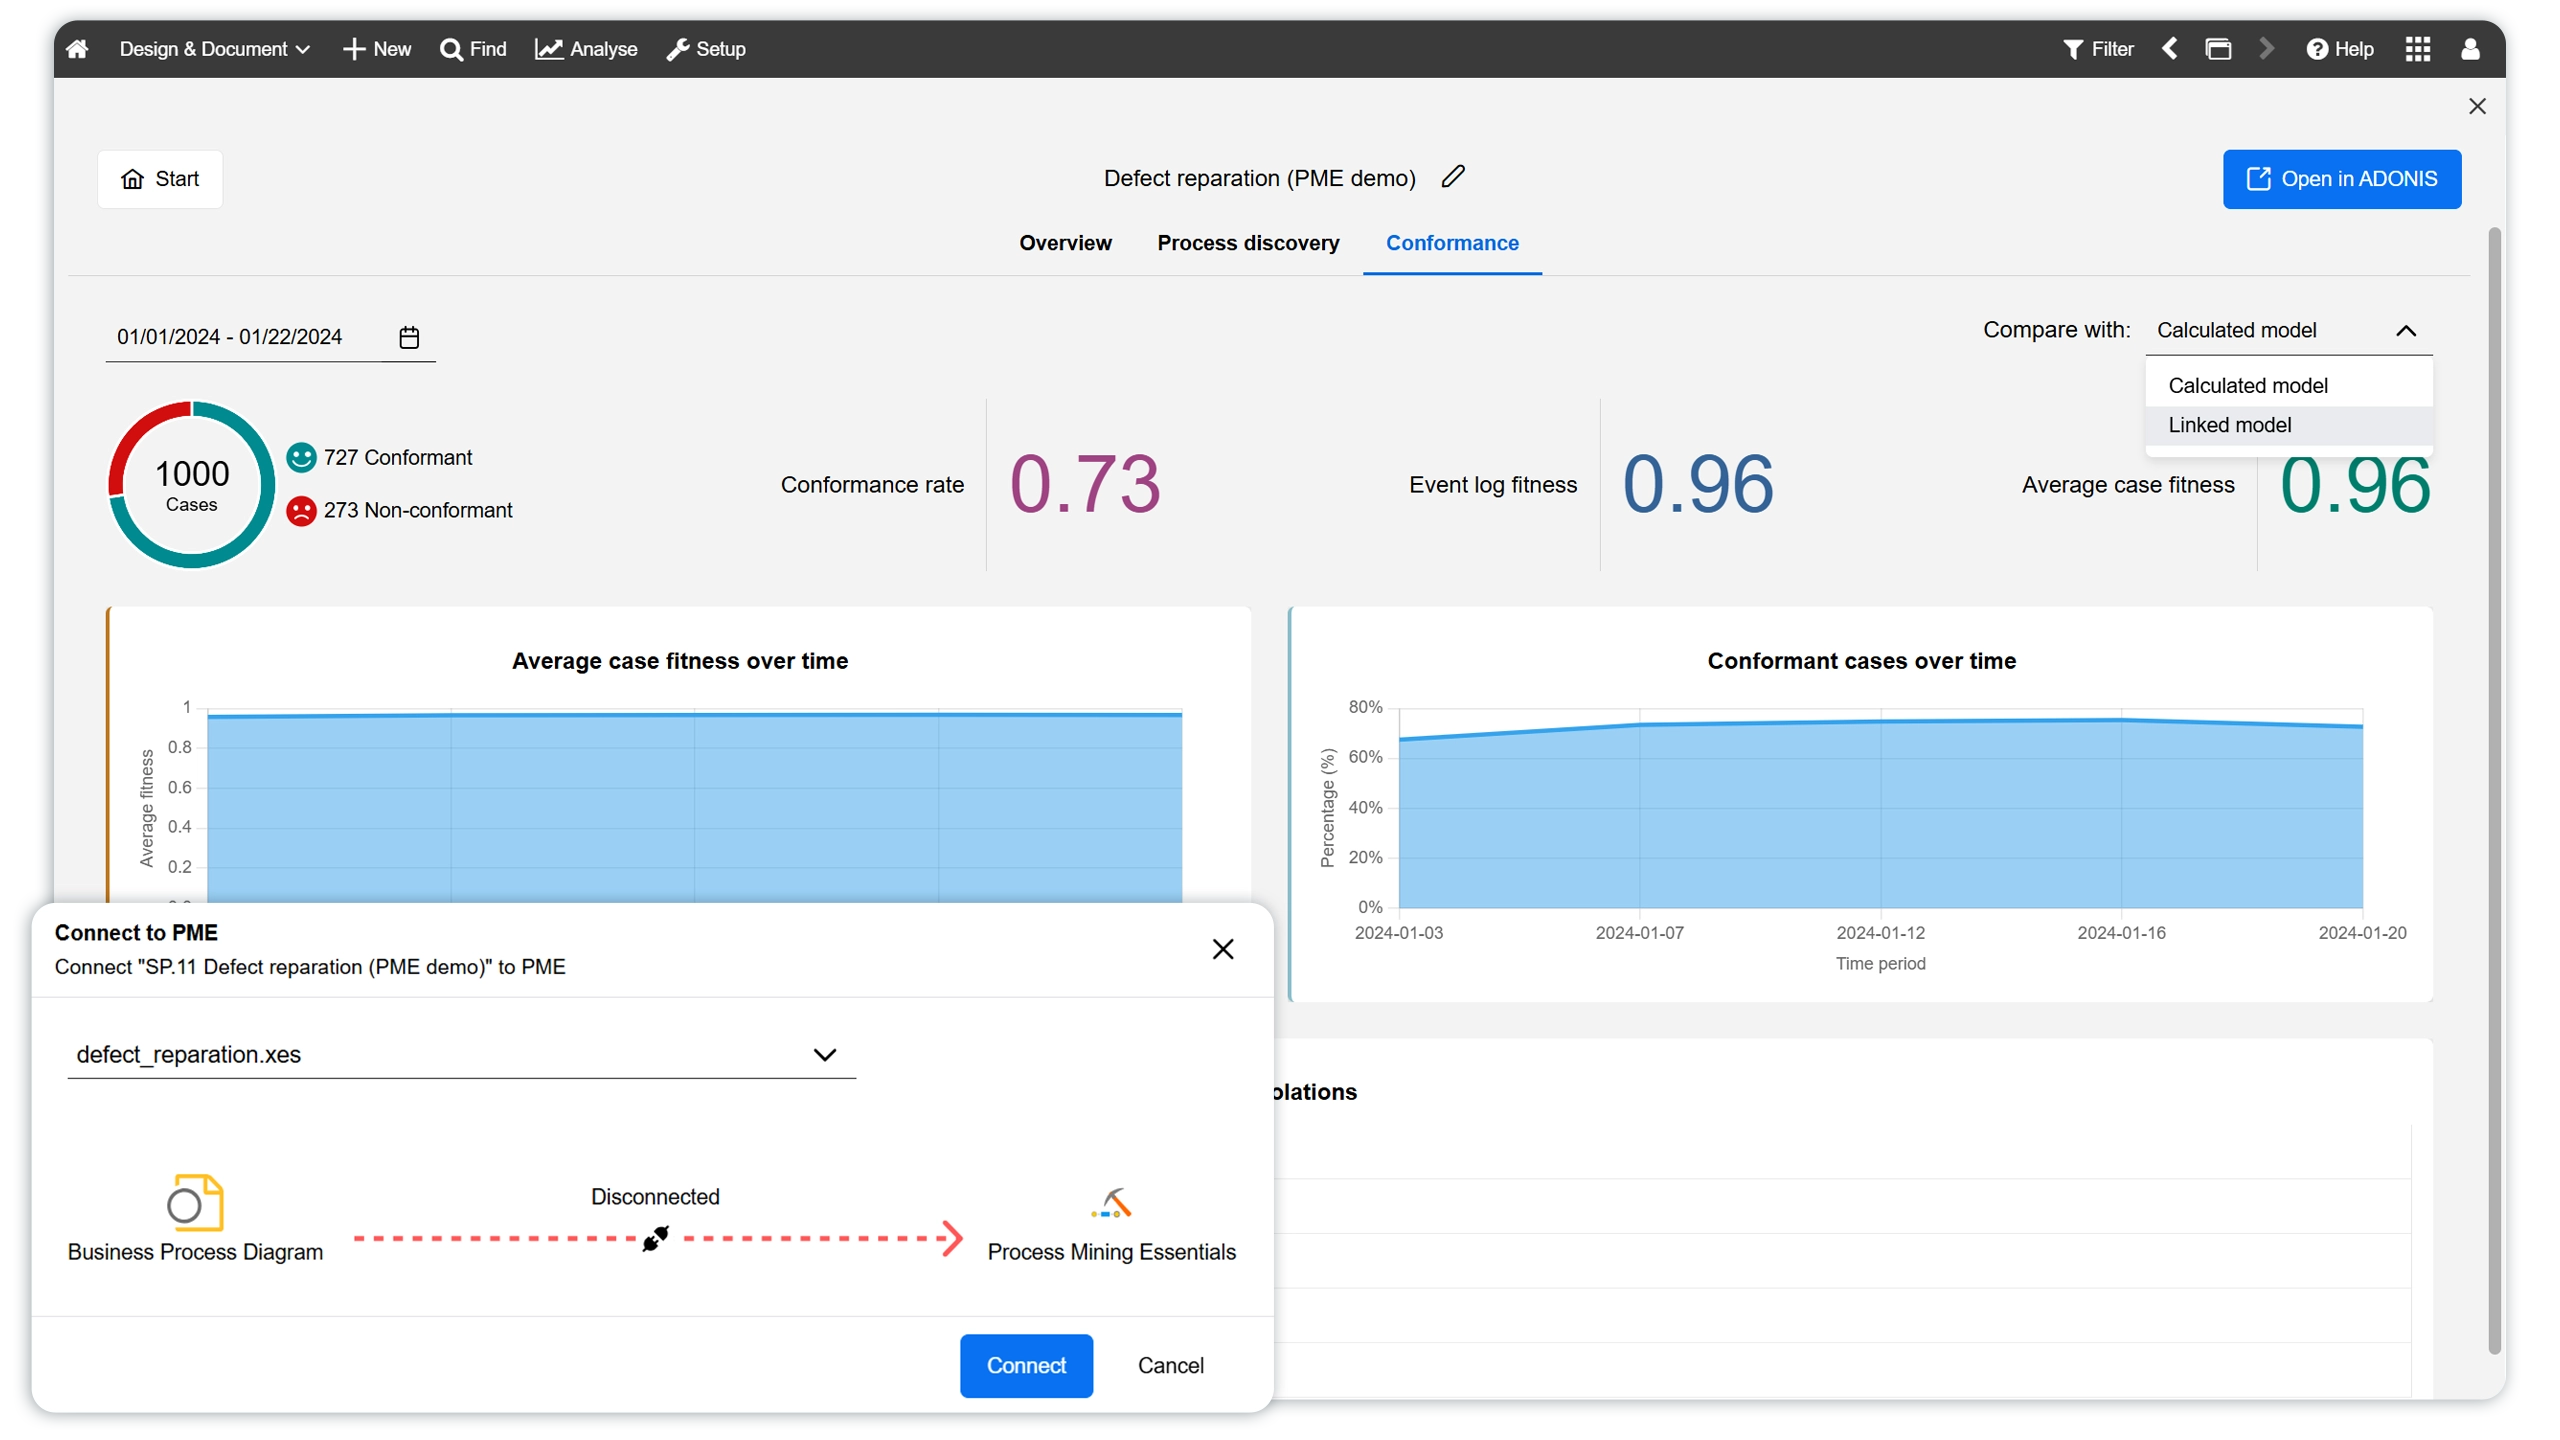This screenshot has width=2560, height=1440.
Task: Collapse the Compare with dropdown
Action: tap(2405, 331)
